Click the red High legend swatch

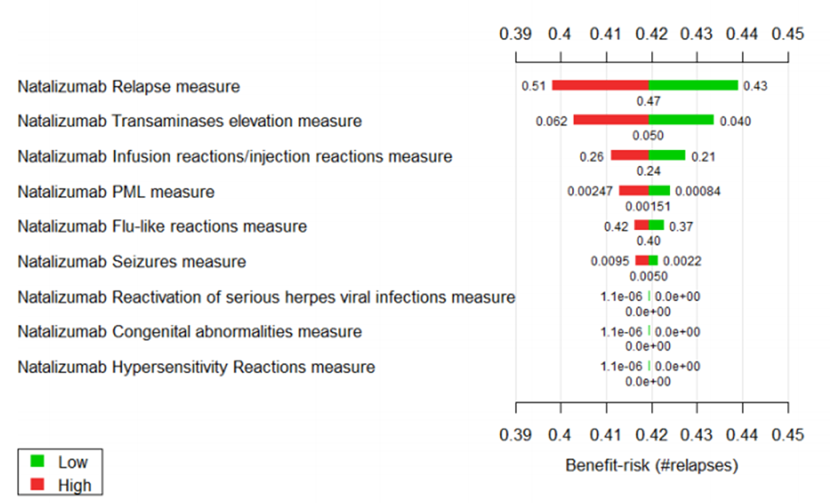tap(38, 485)
